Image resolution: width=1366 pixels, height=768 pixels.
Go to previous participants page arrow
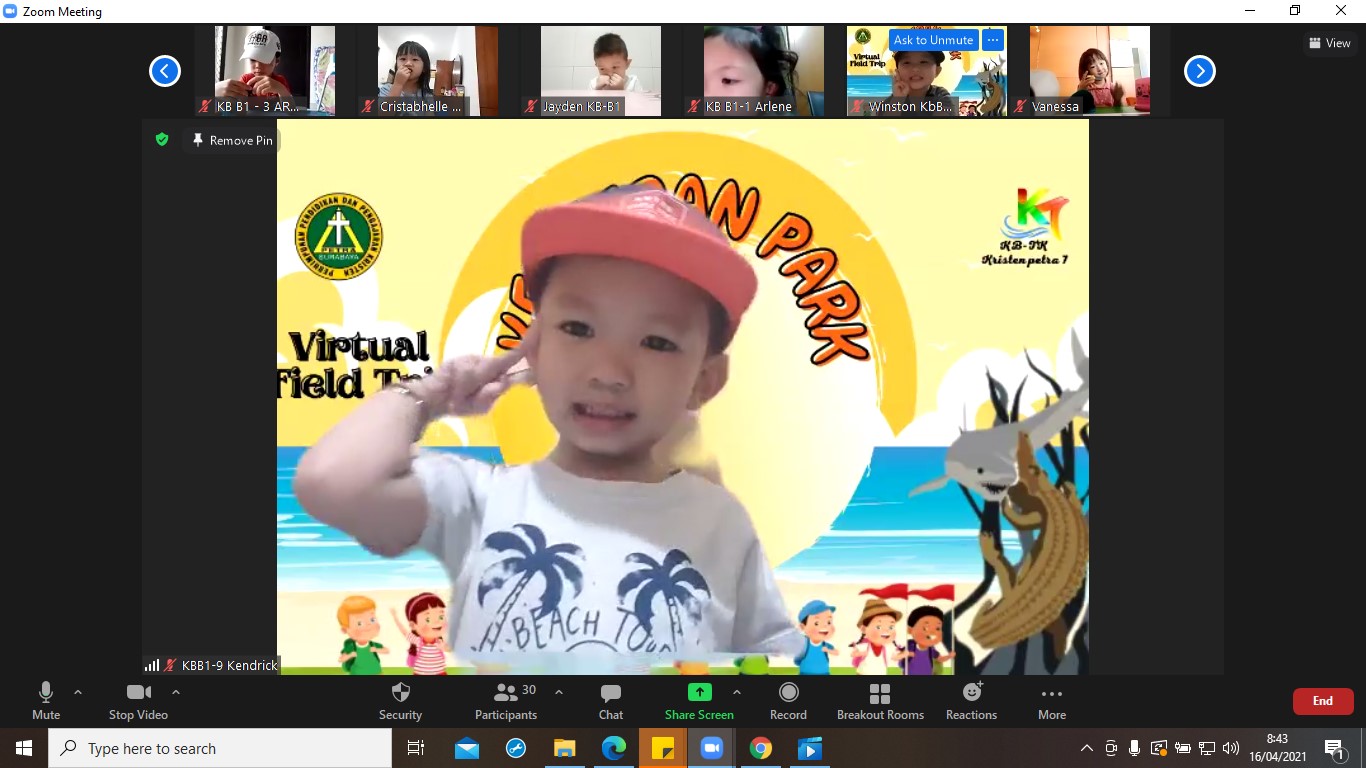(165, 71)
